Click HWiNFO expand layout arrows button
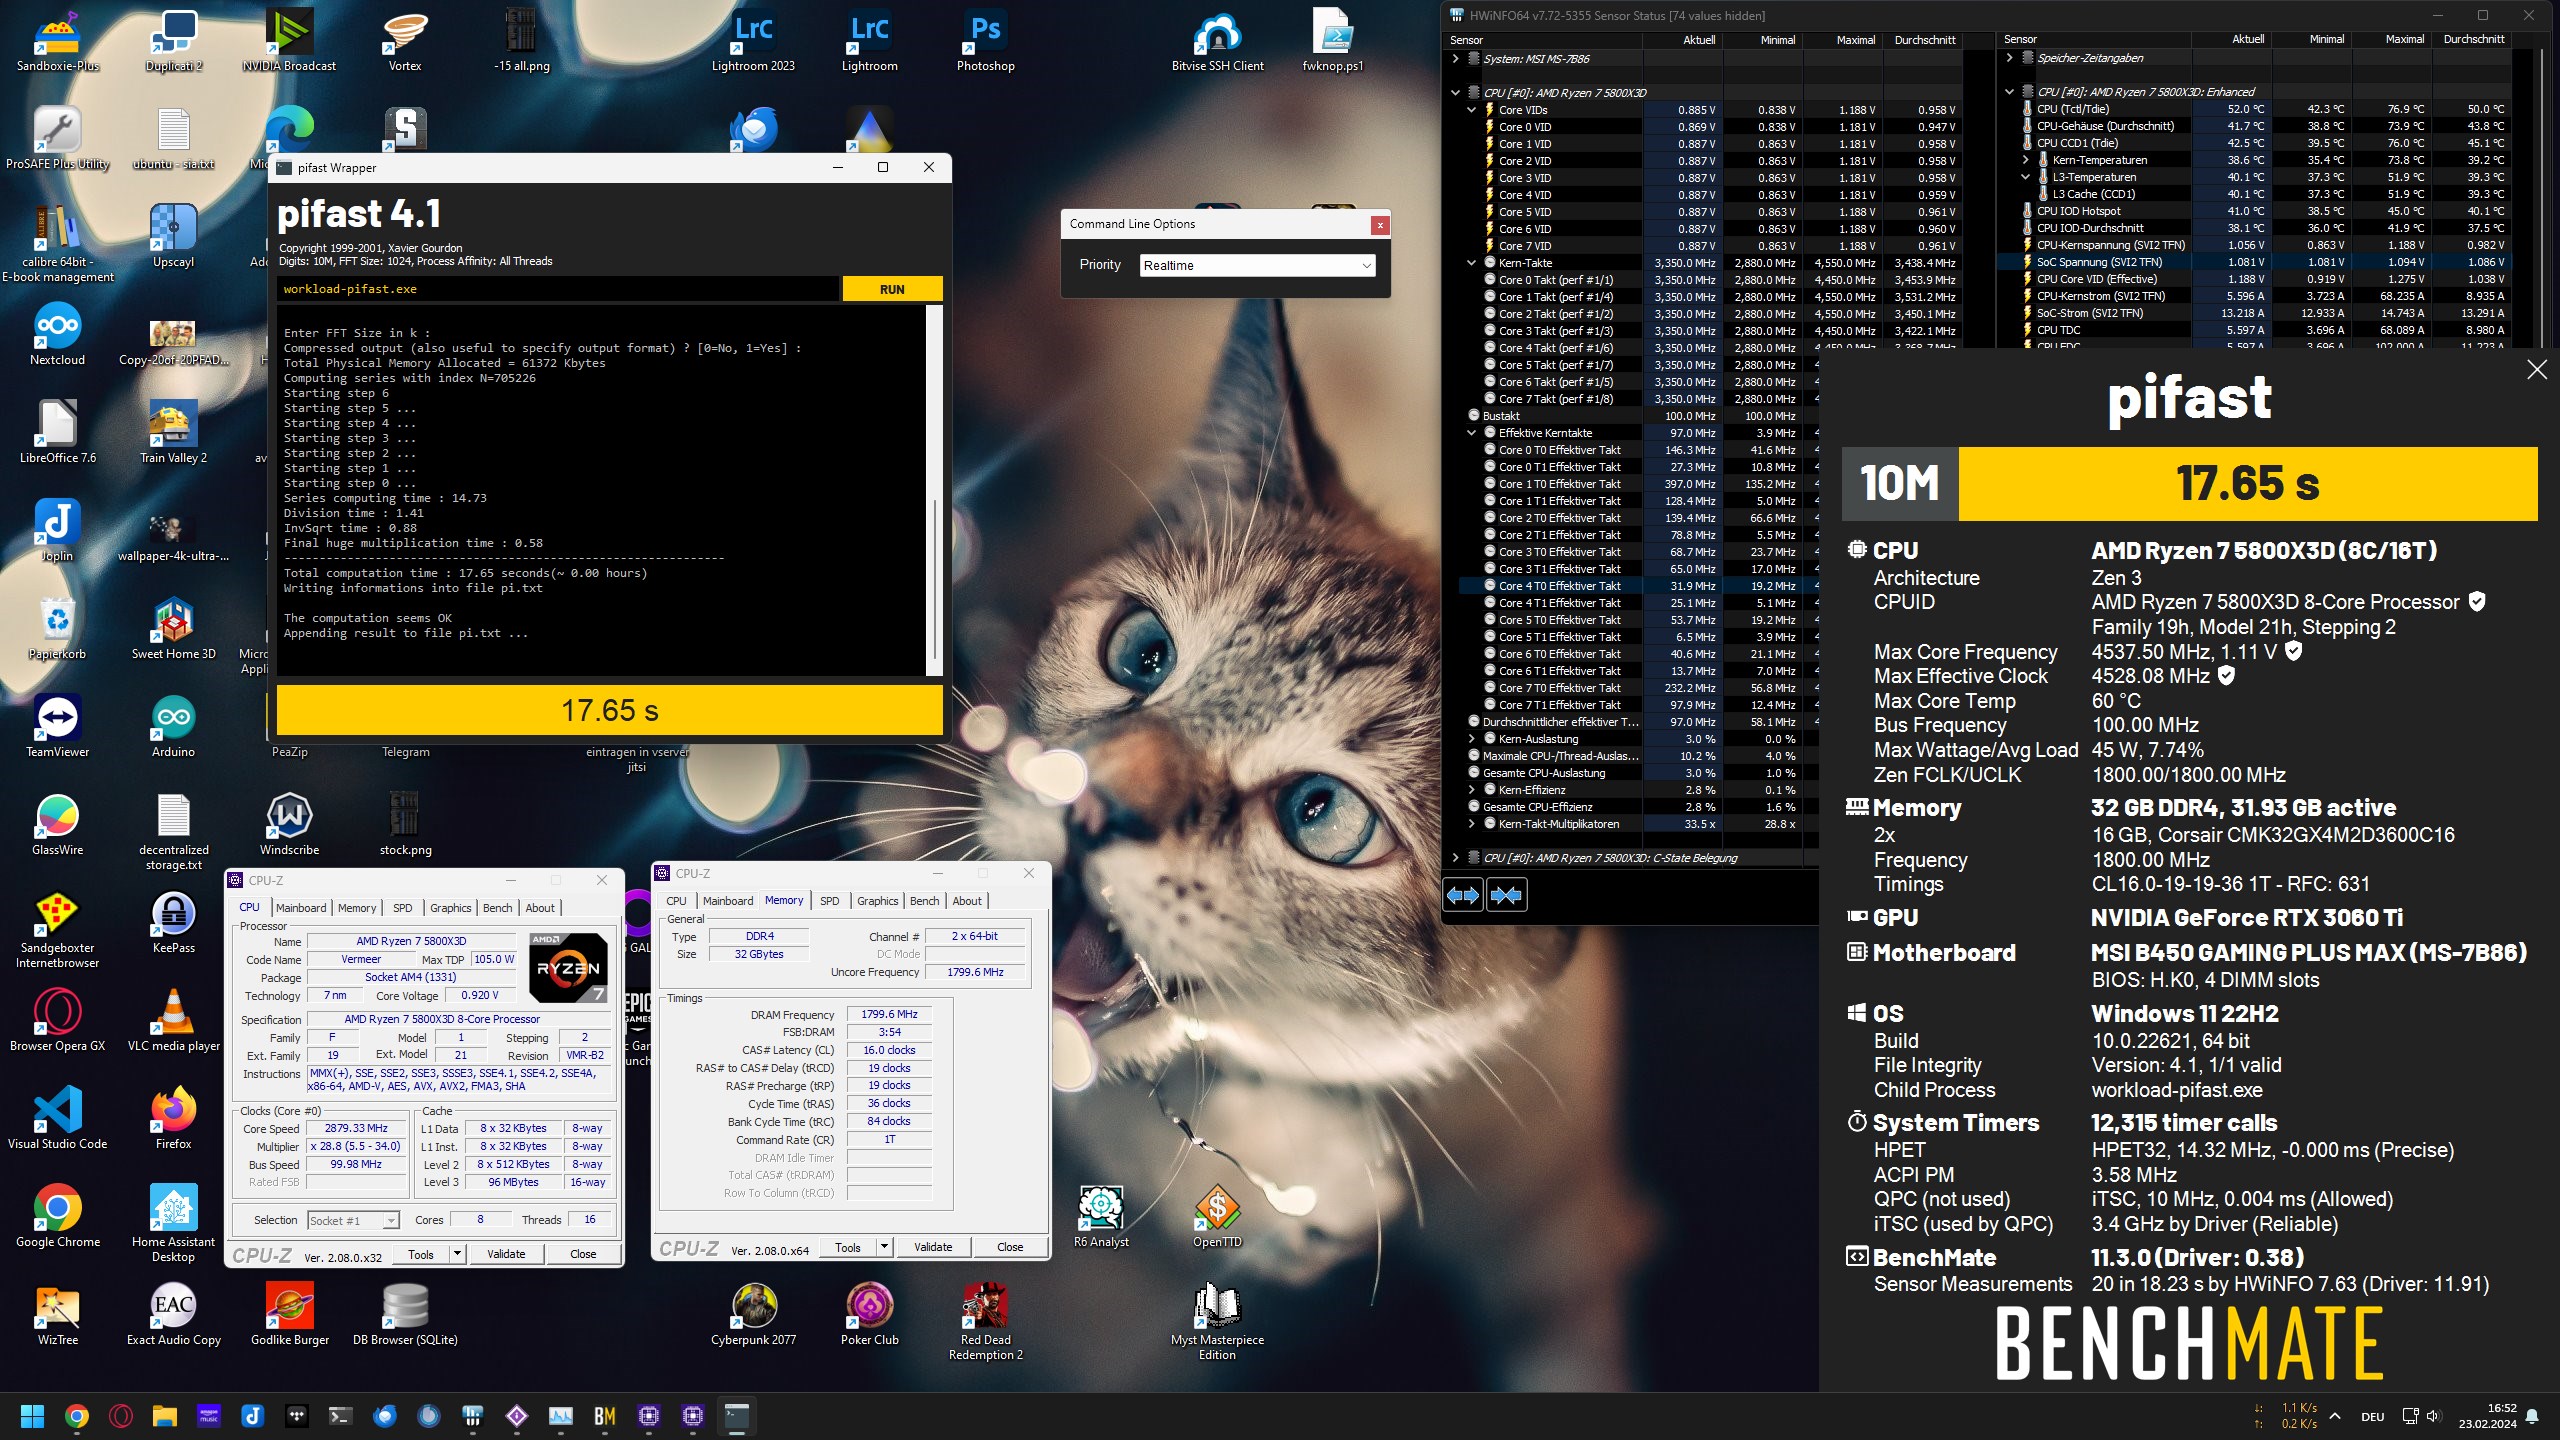This screenshot has height=1440, width=2560. point(1463,895)
